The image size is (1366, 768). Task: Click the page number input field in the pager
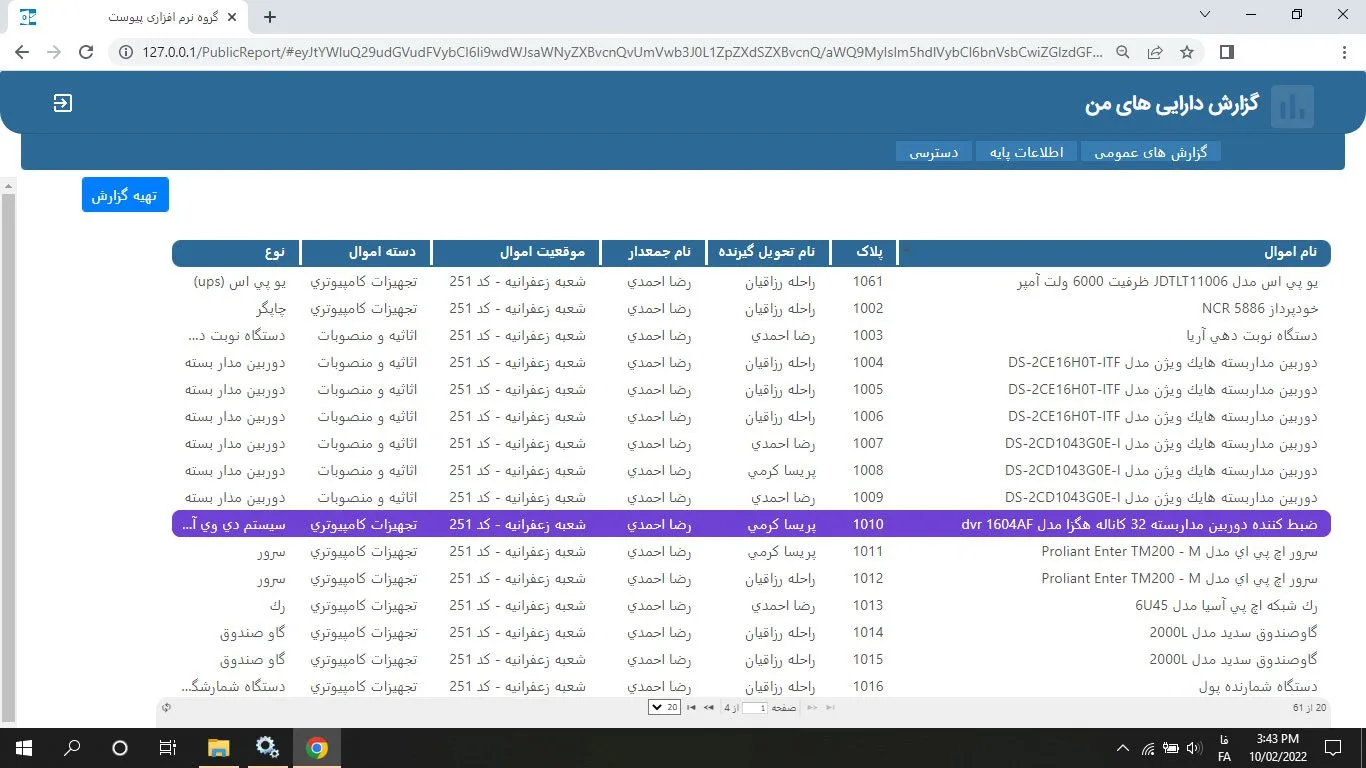(x=755, y=708)
